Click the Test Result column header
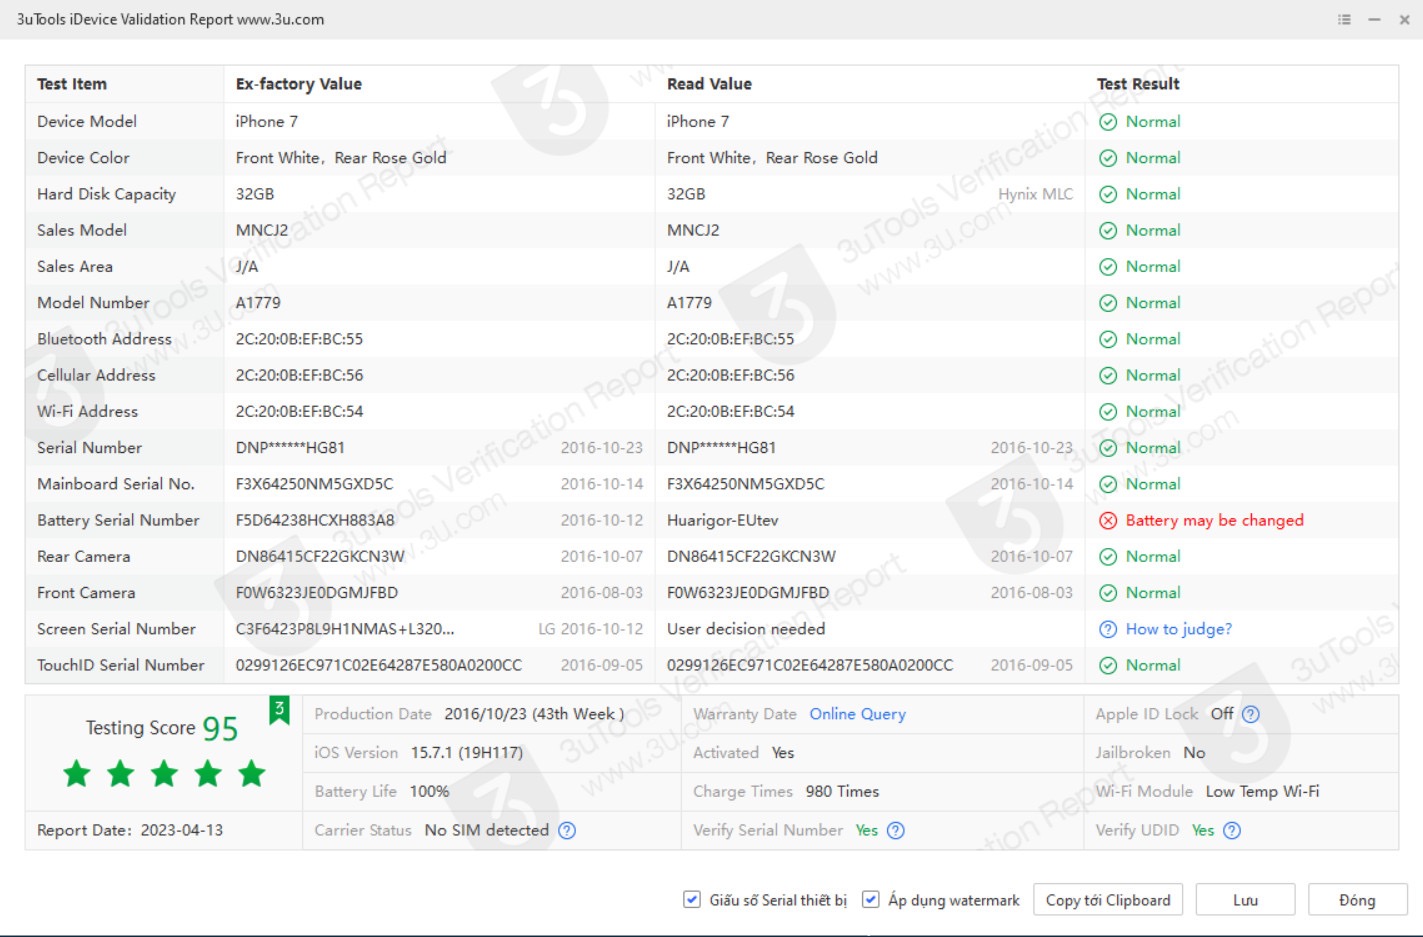The height and width of the screenshot is (937, 1423). [1138, 84]
